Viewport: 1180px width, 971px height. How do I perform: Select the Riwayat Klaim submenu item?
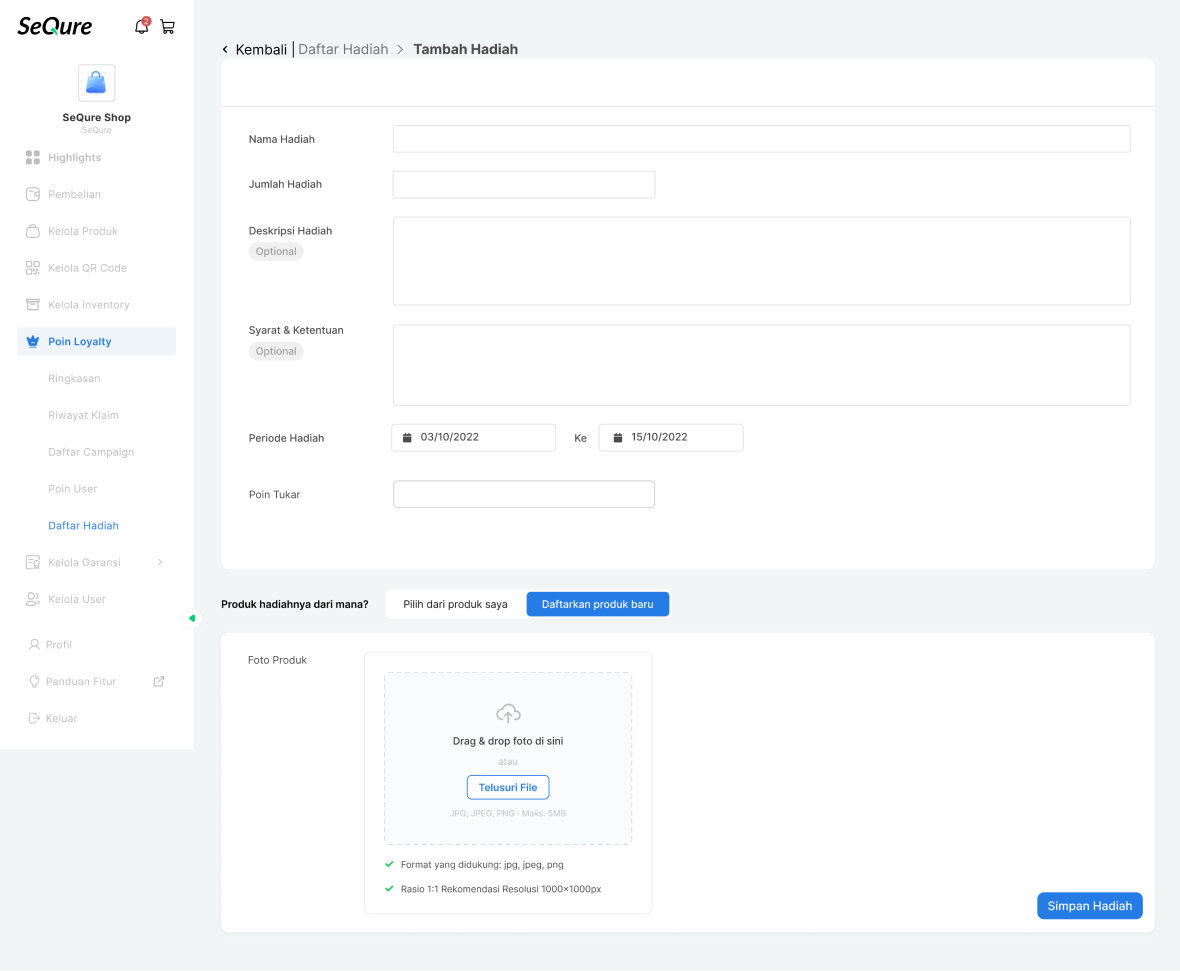[x=84, y=415]
